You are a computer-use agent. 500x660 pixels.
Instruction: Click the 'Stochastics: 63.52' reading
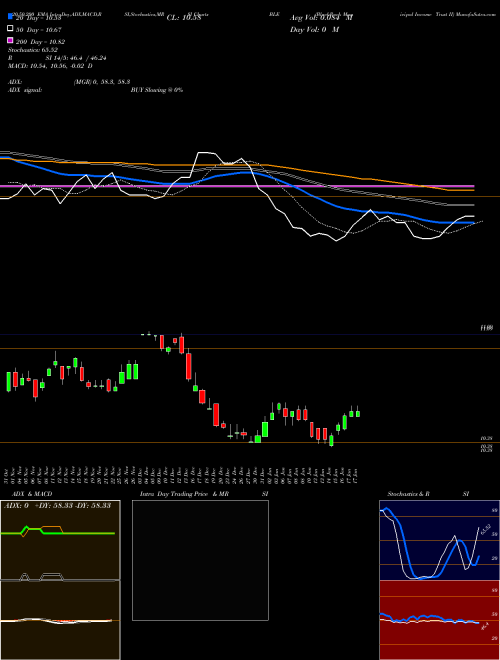[x=32, y=50]
